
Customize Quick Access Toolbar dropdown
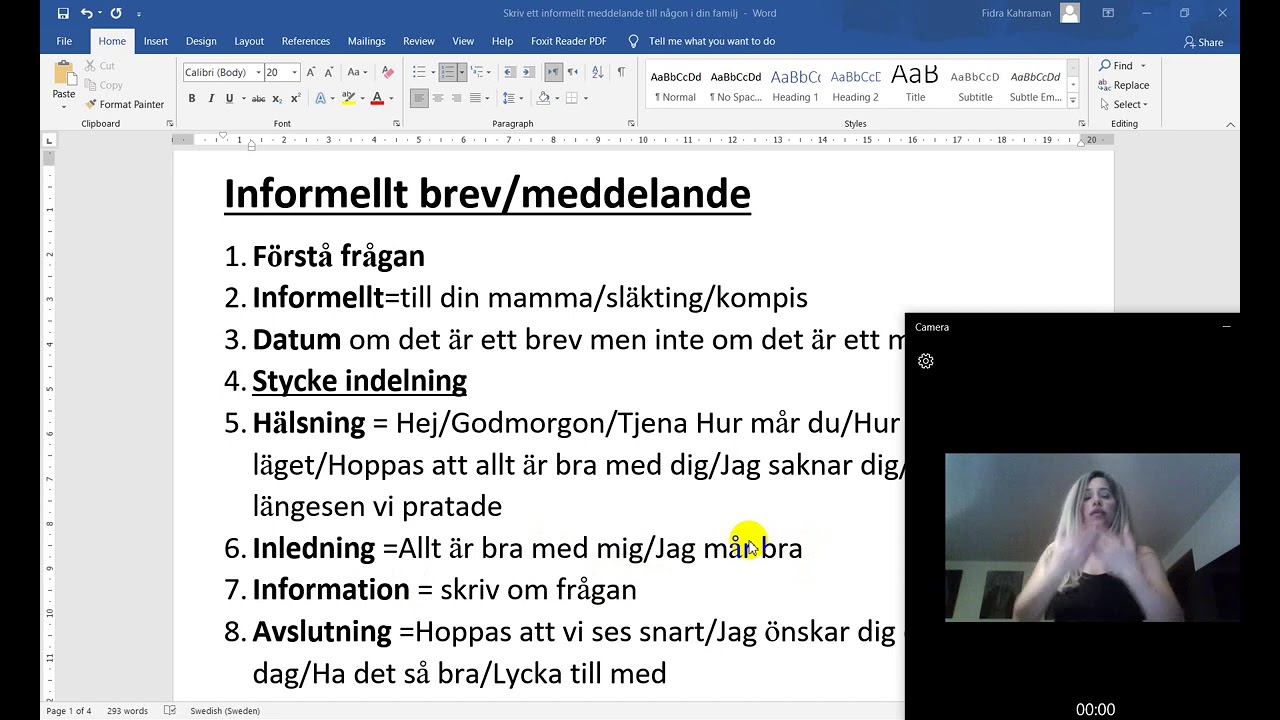point(138,14)
